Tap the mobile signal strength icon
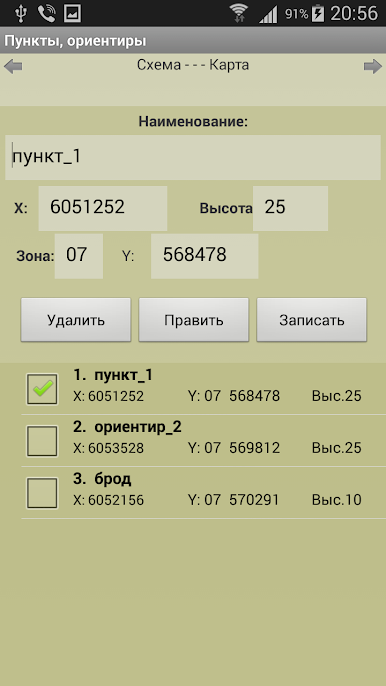The width and height of the screenshot is (386, 686). point(268,14)
